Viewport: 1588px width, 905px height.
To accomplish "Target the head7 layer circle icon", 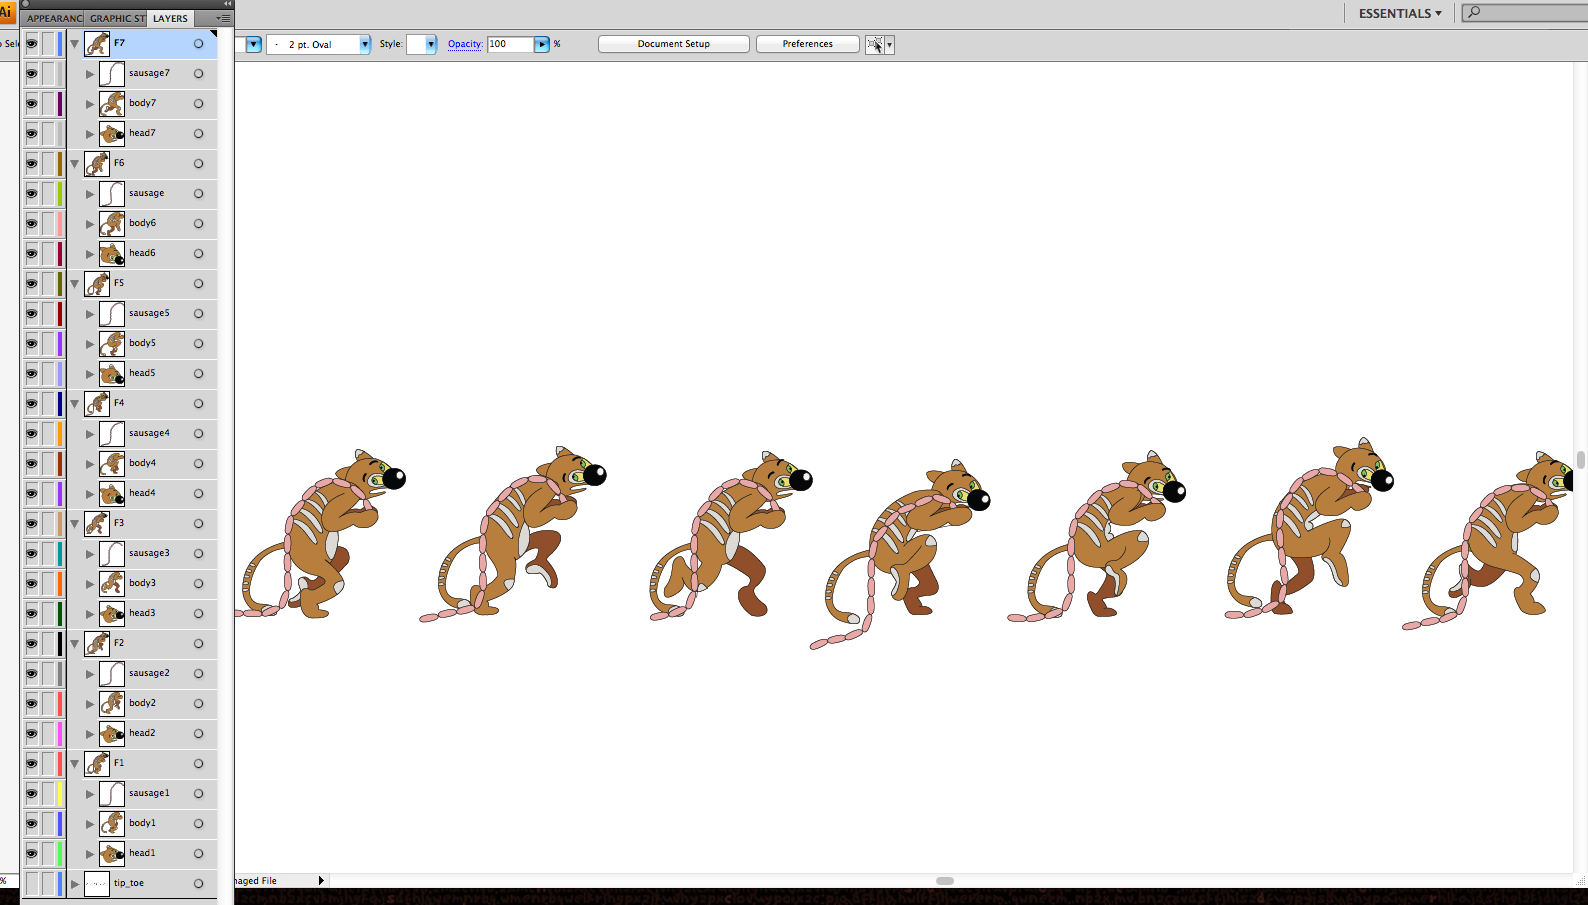I will pos(199,134).
